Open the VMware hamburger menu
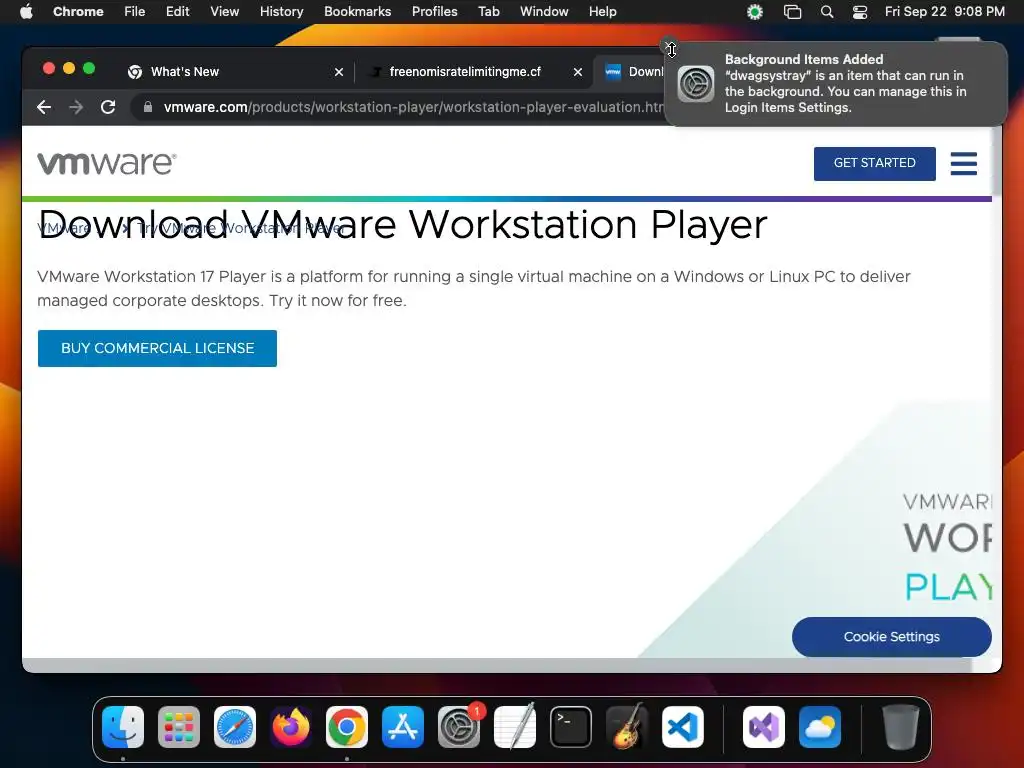 click(x=964, y=163)
